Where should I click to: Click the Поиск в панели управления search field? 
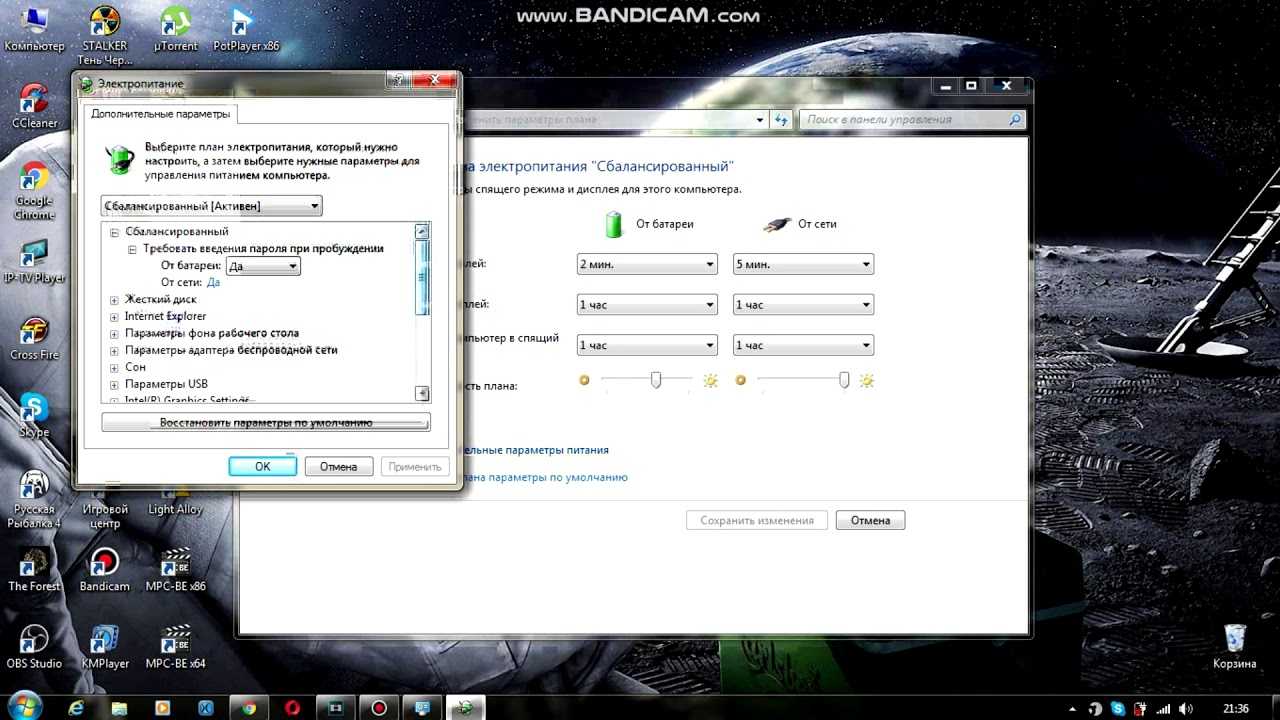pos(914,119)
